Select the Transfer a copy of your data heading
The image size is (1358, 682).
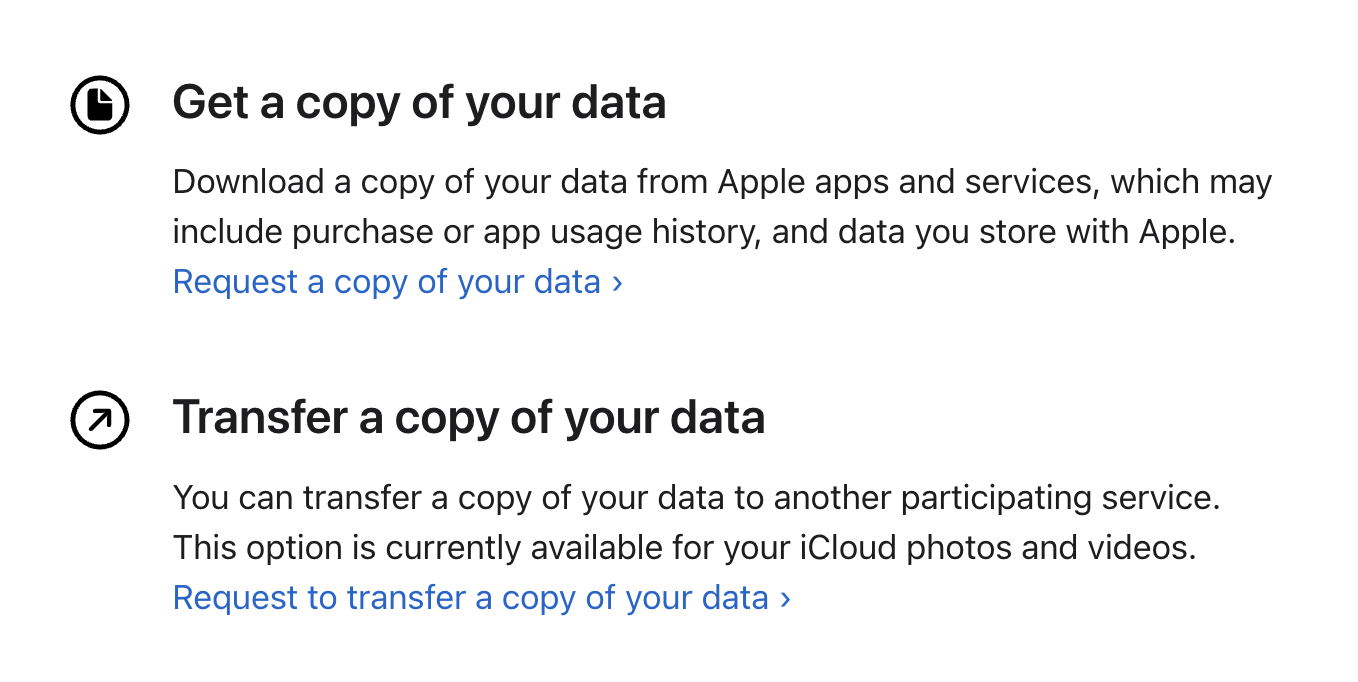coord(469,417)
